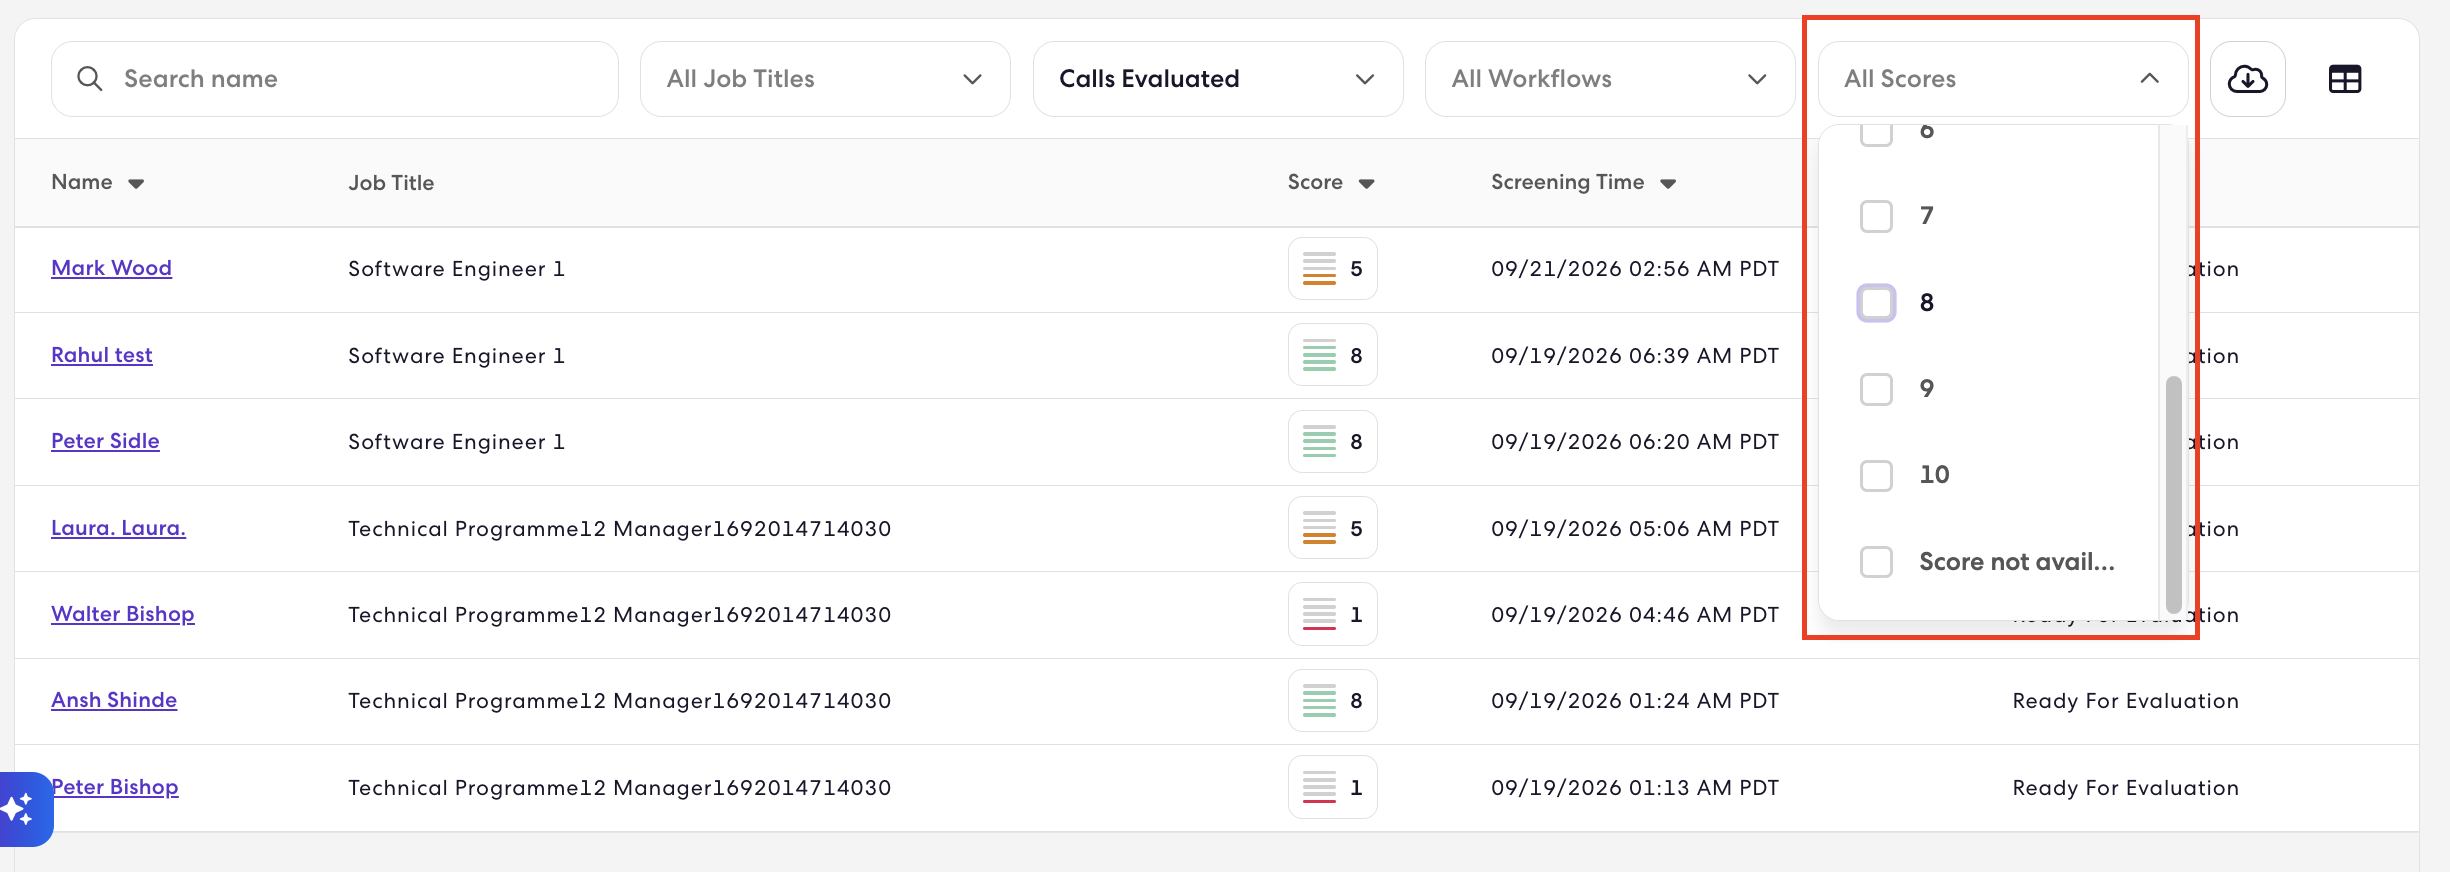The width and height of the screenshot is (2450, 872).
Task: Open Rahul test candidate link
Action: click(x=102, y=355)
